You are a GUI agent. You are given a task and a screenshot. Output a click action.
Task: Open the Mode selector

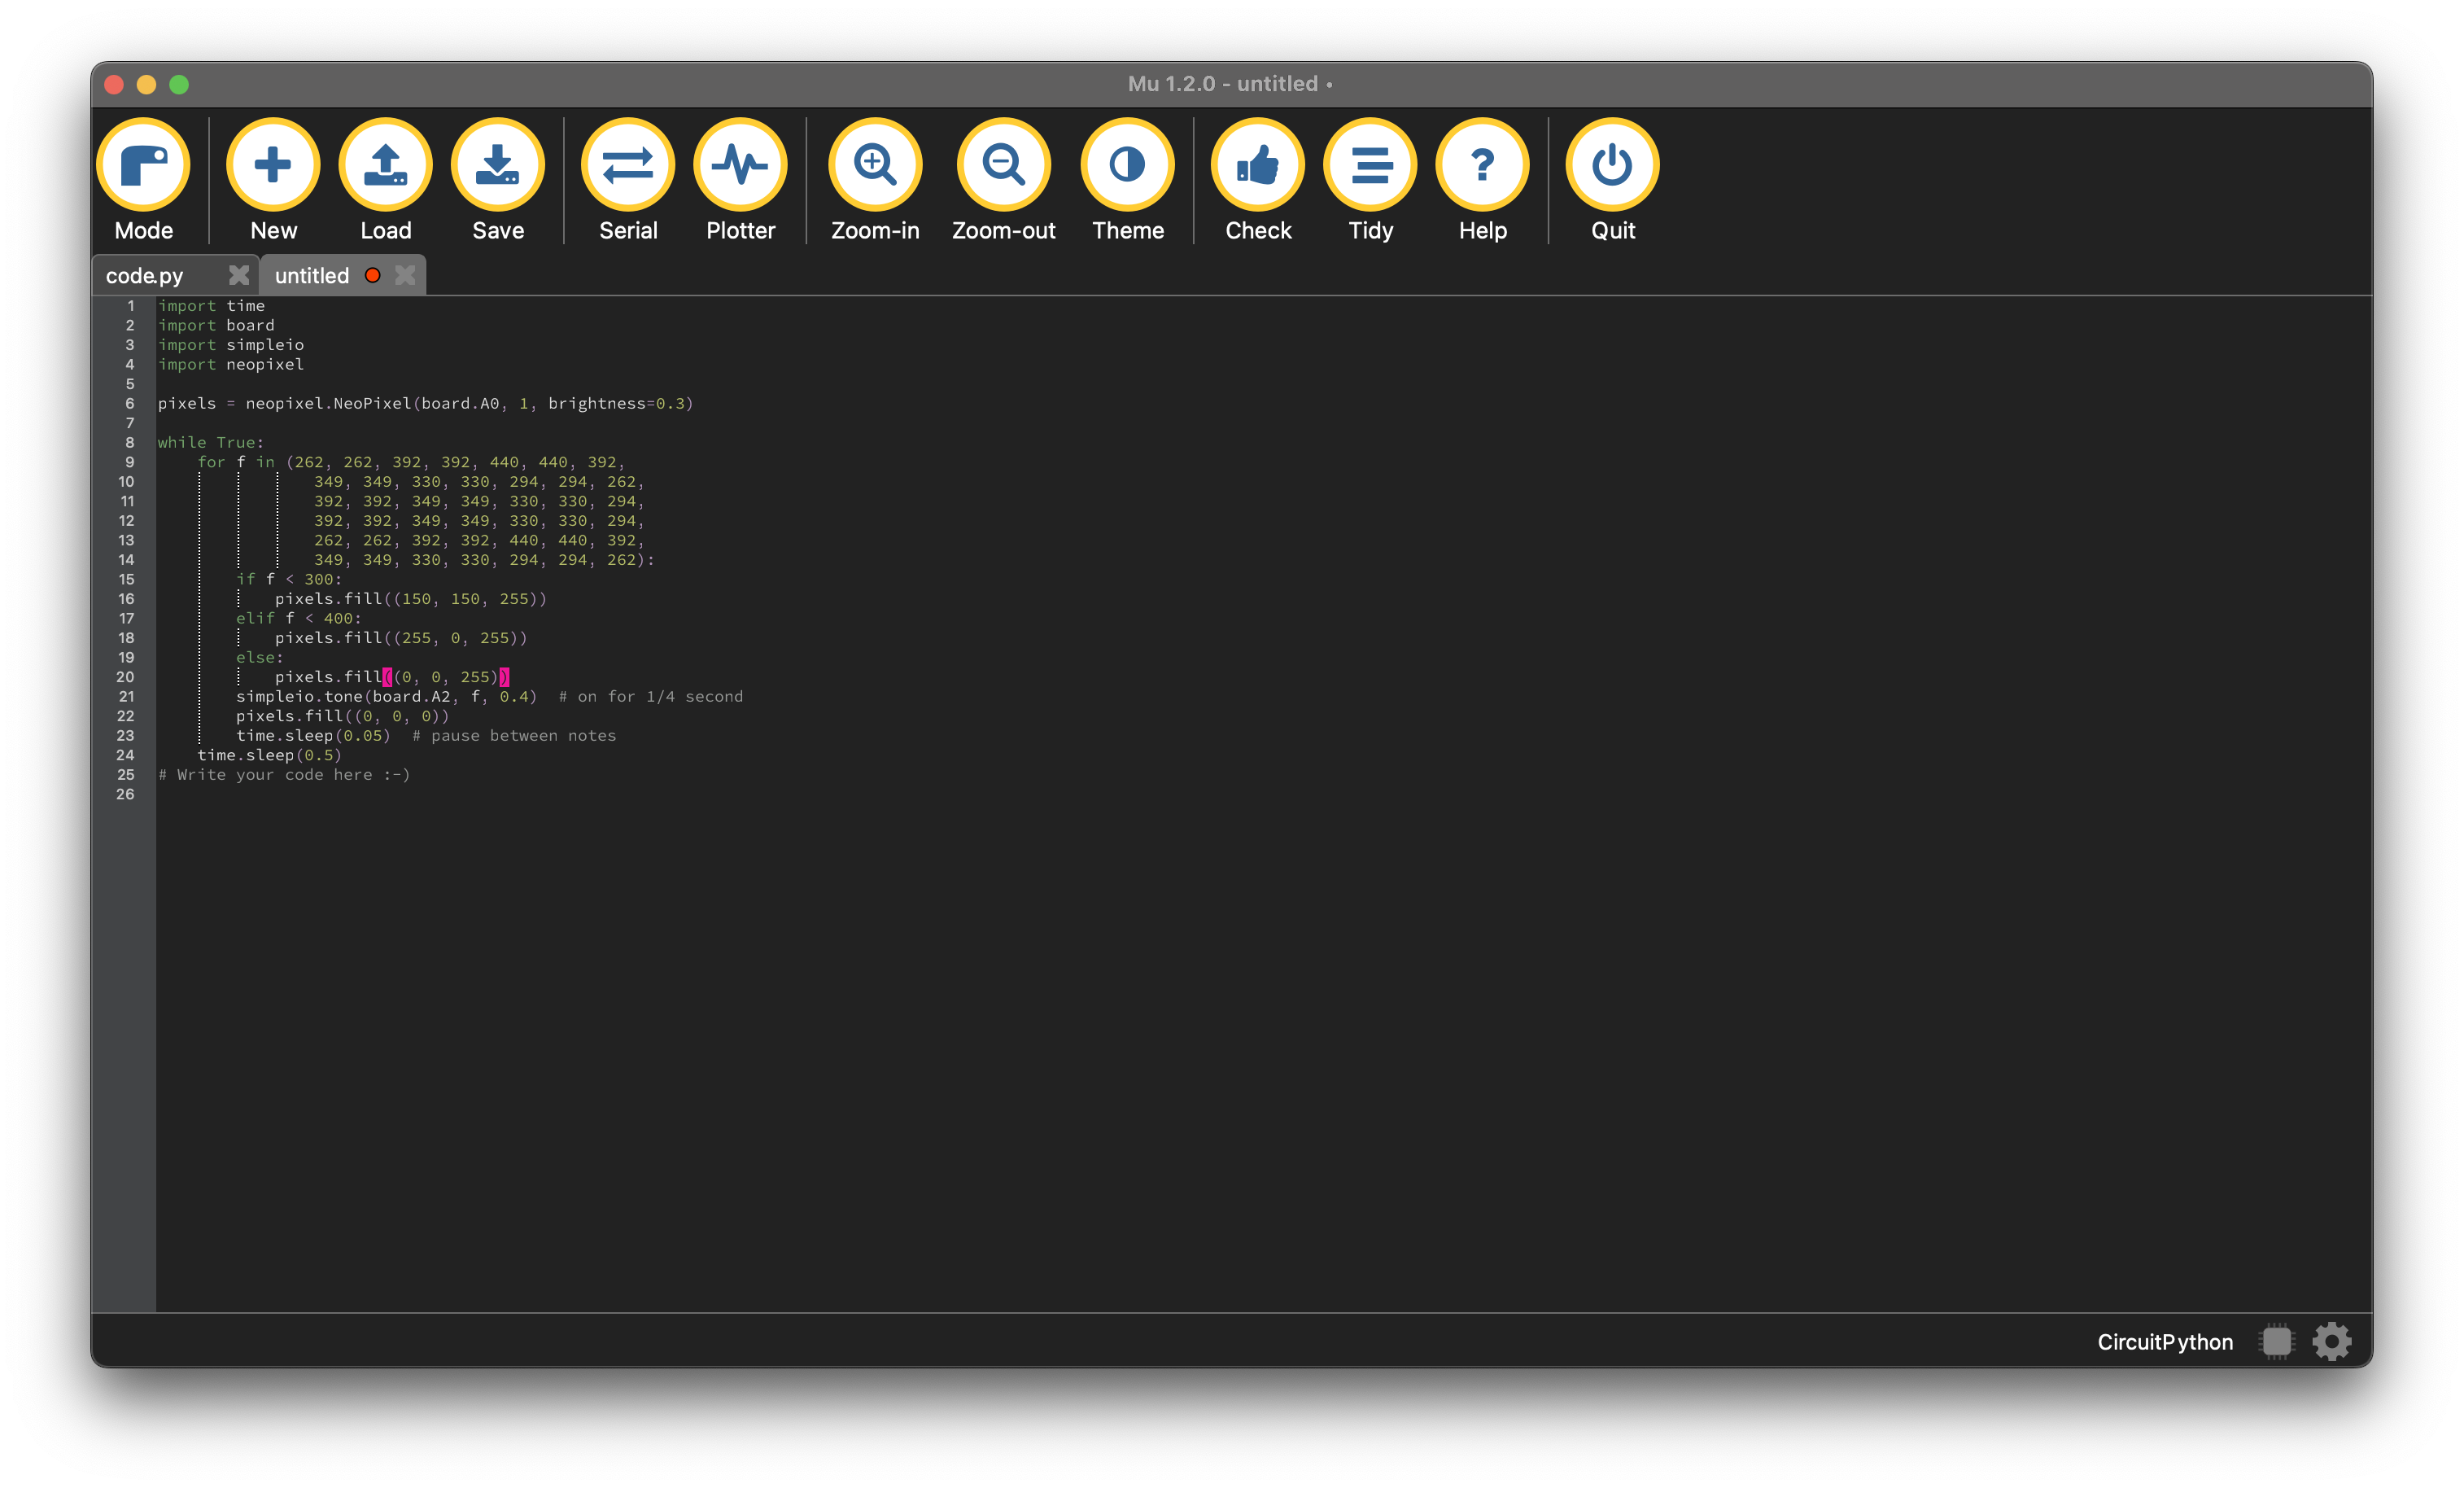point(143,166)
